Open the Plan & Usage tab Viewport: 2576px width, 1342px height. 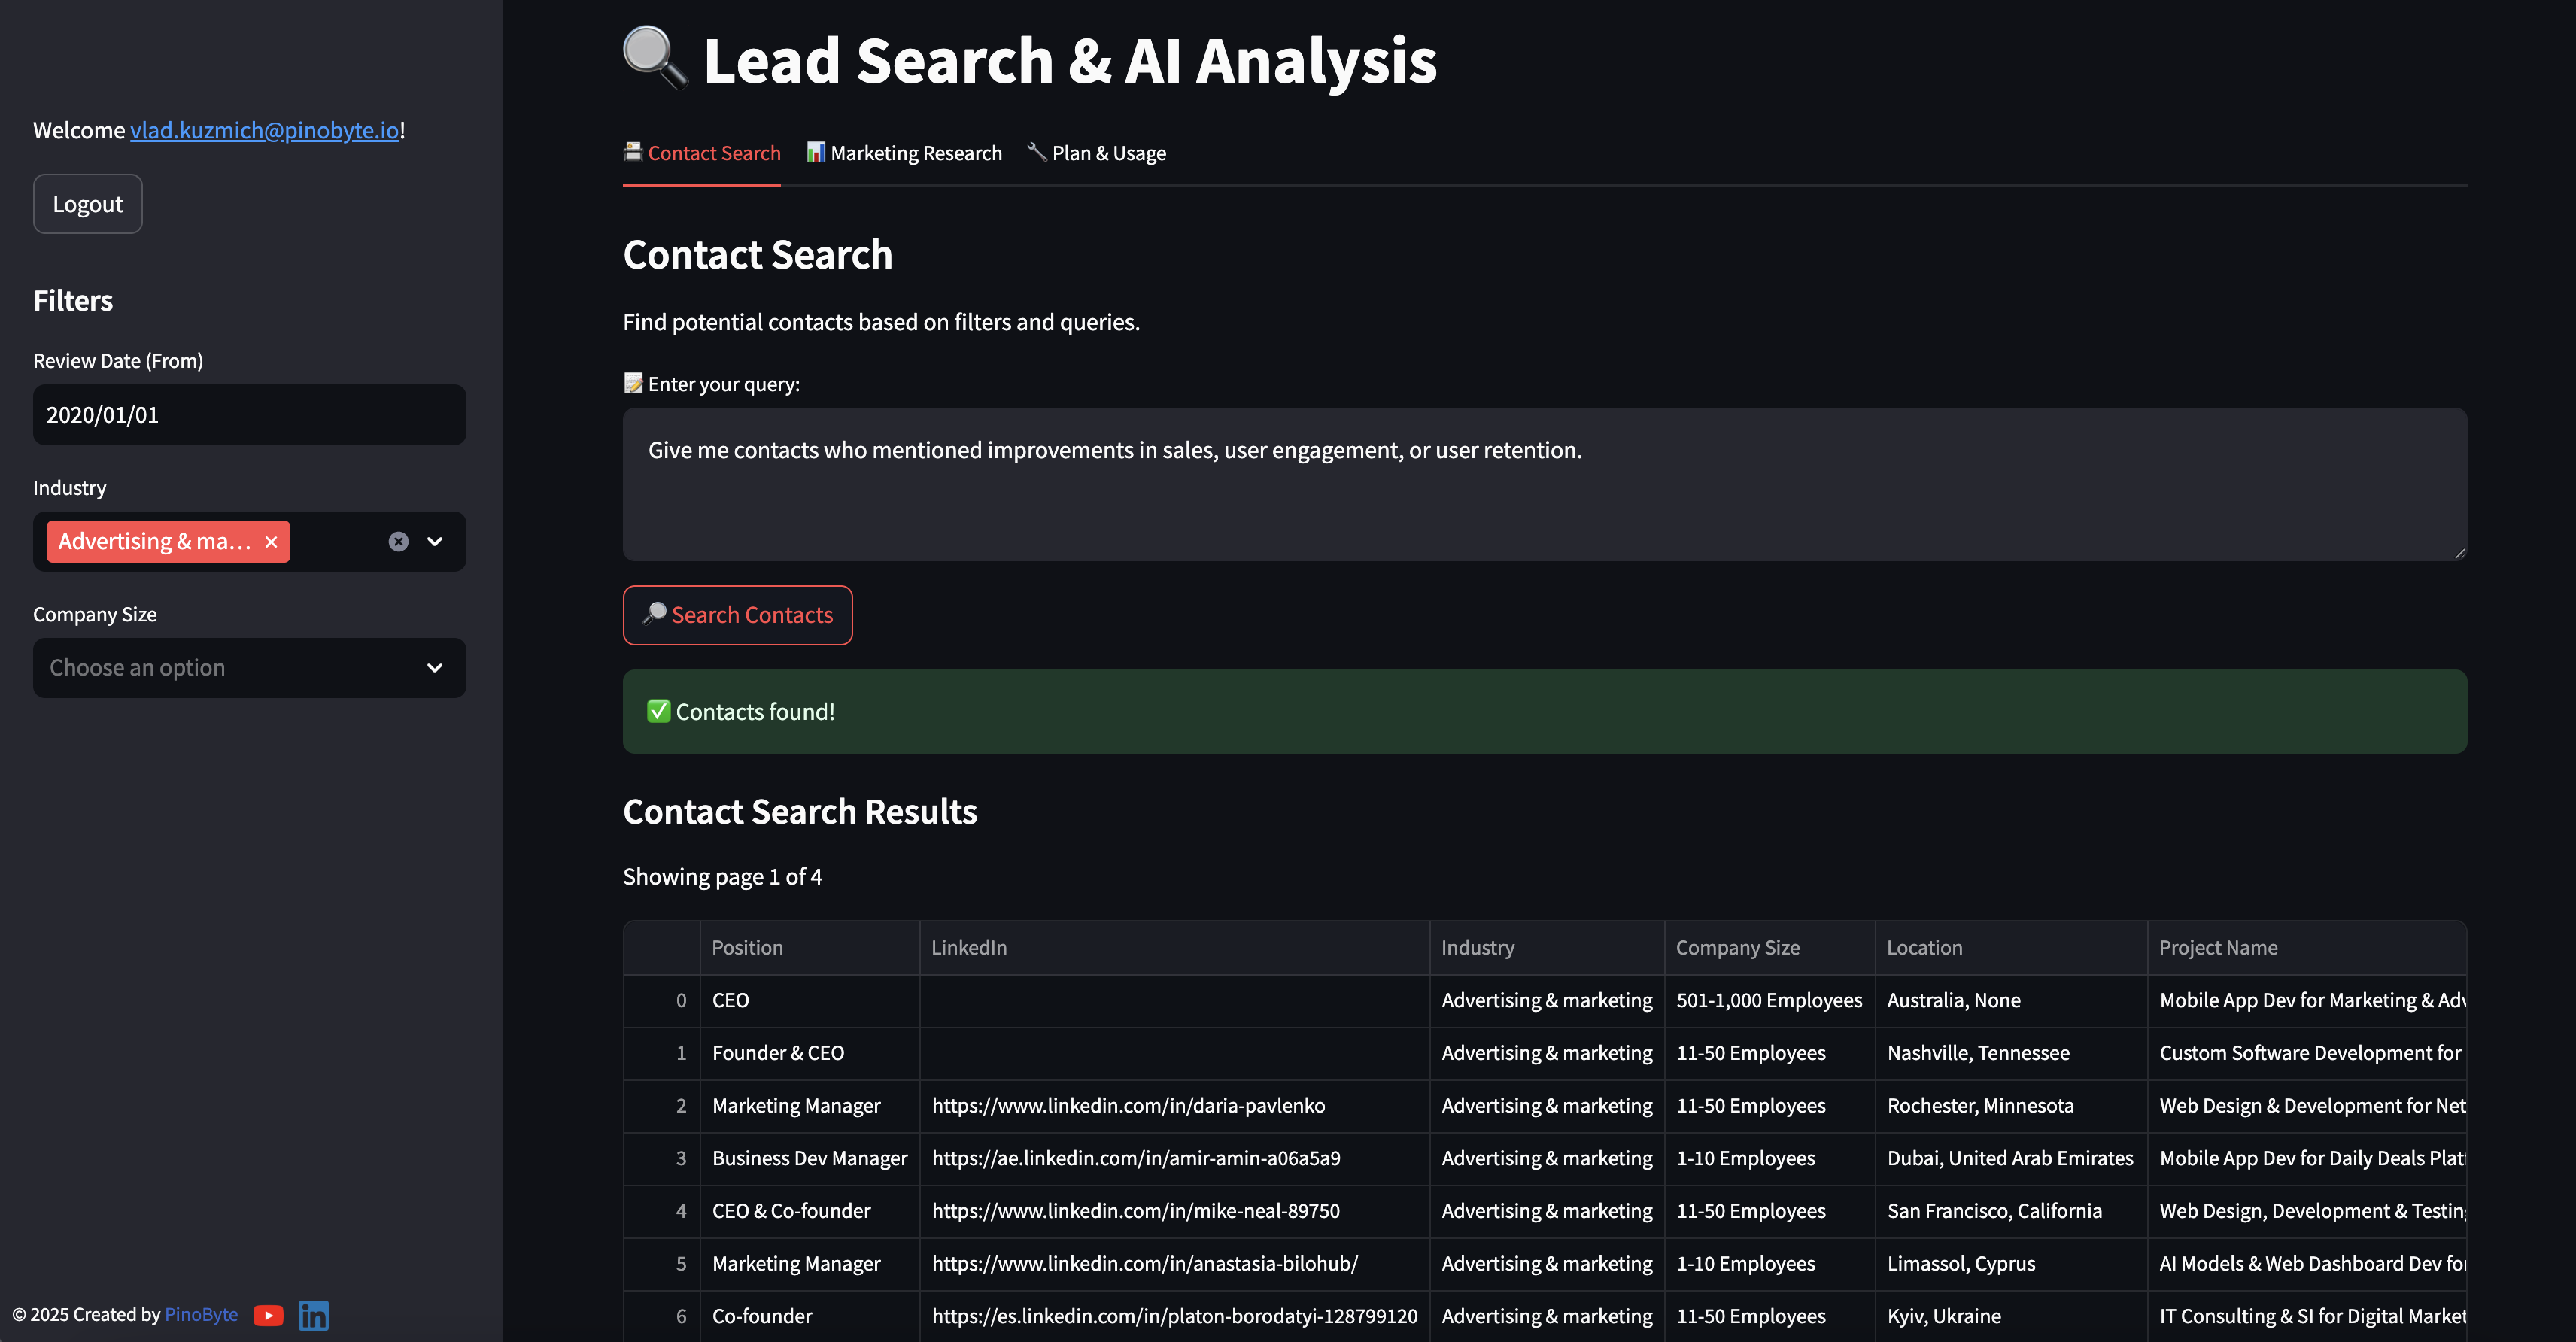[1097, 153]
